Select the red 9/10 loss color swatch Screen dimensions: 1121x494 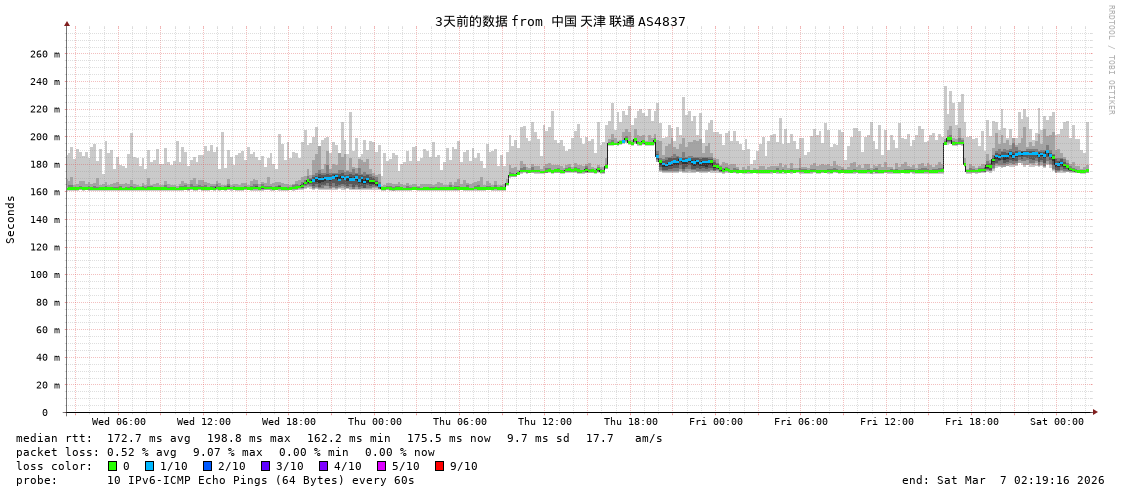439,466
